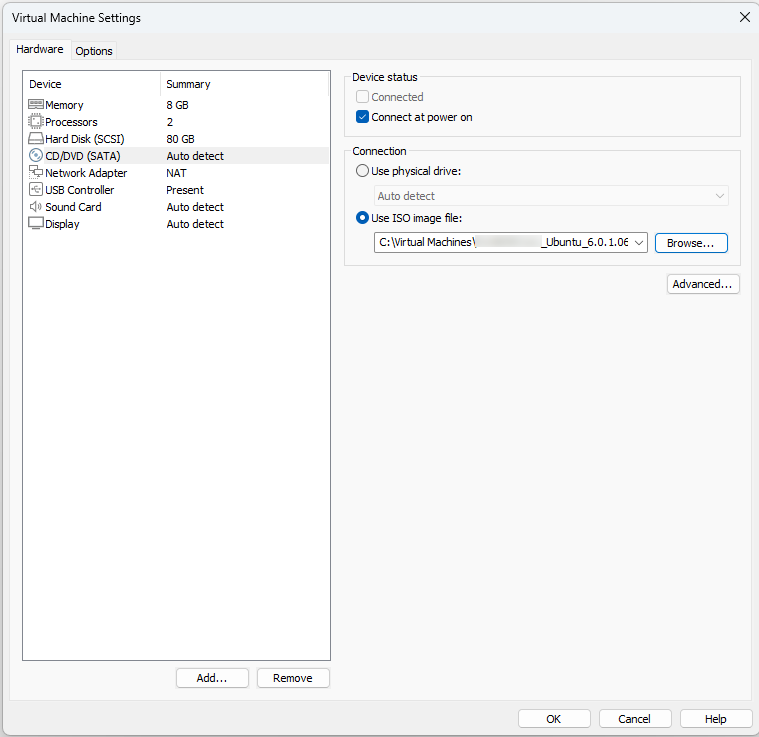This screenshot has width=759, height=737.
Task: Switch to the Options tab
Action: coord(94,51)
